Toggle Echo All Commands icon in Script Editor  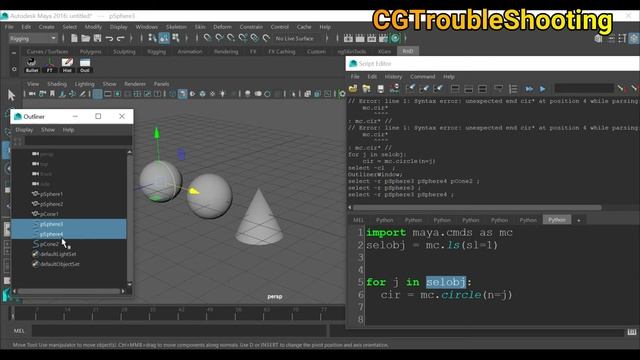coord(499,89)
